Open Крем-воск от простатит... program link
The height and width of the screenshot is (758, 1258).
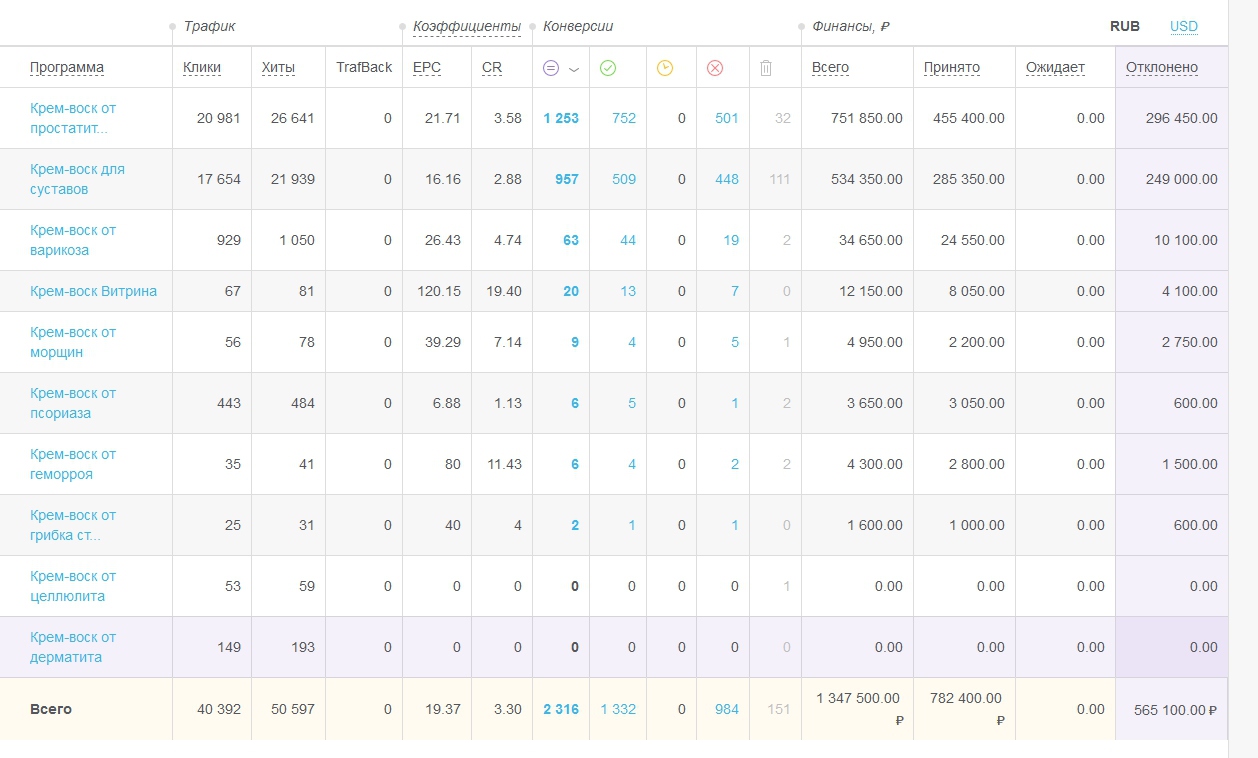pos(73,118)
